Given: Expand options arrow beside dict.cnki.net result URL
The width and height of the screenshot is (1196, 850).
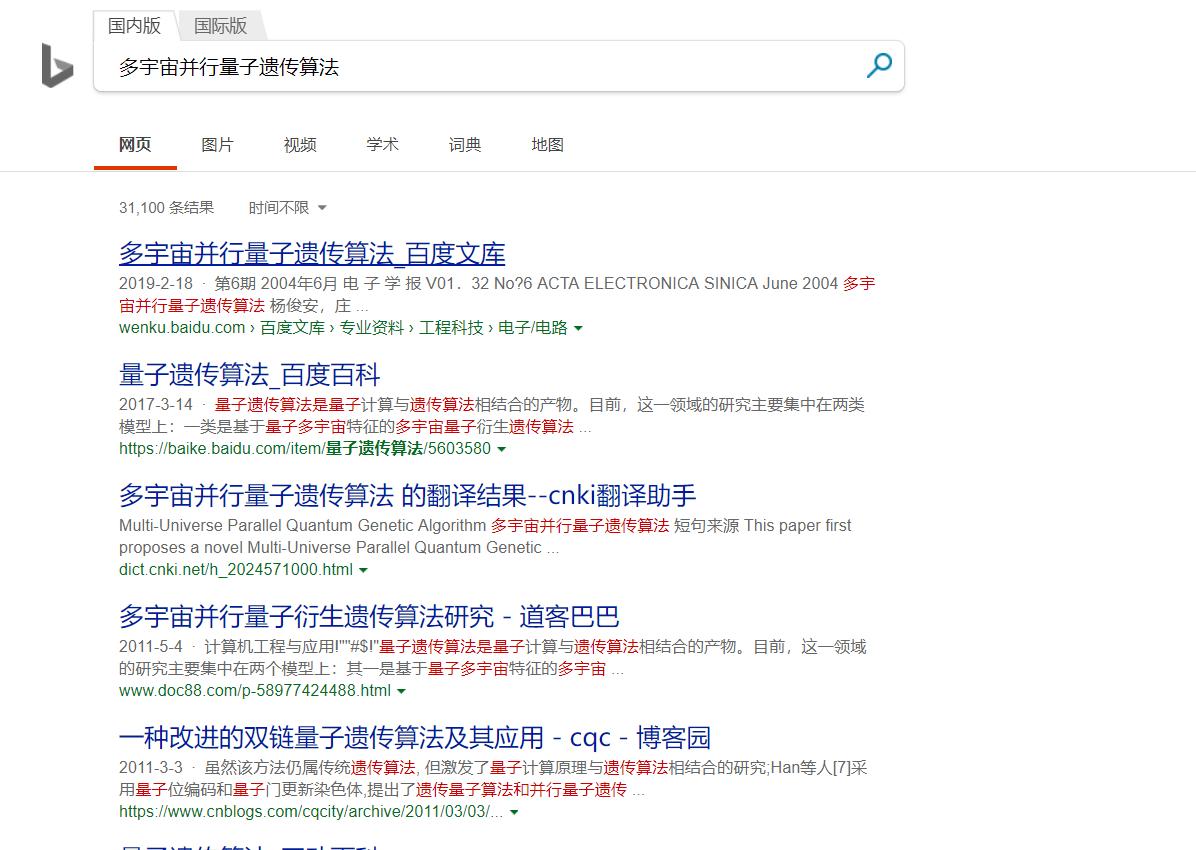Looking at the screenshot, I should click(x=364, y=568).
